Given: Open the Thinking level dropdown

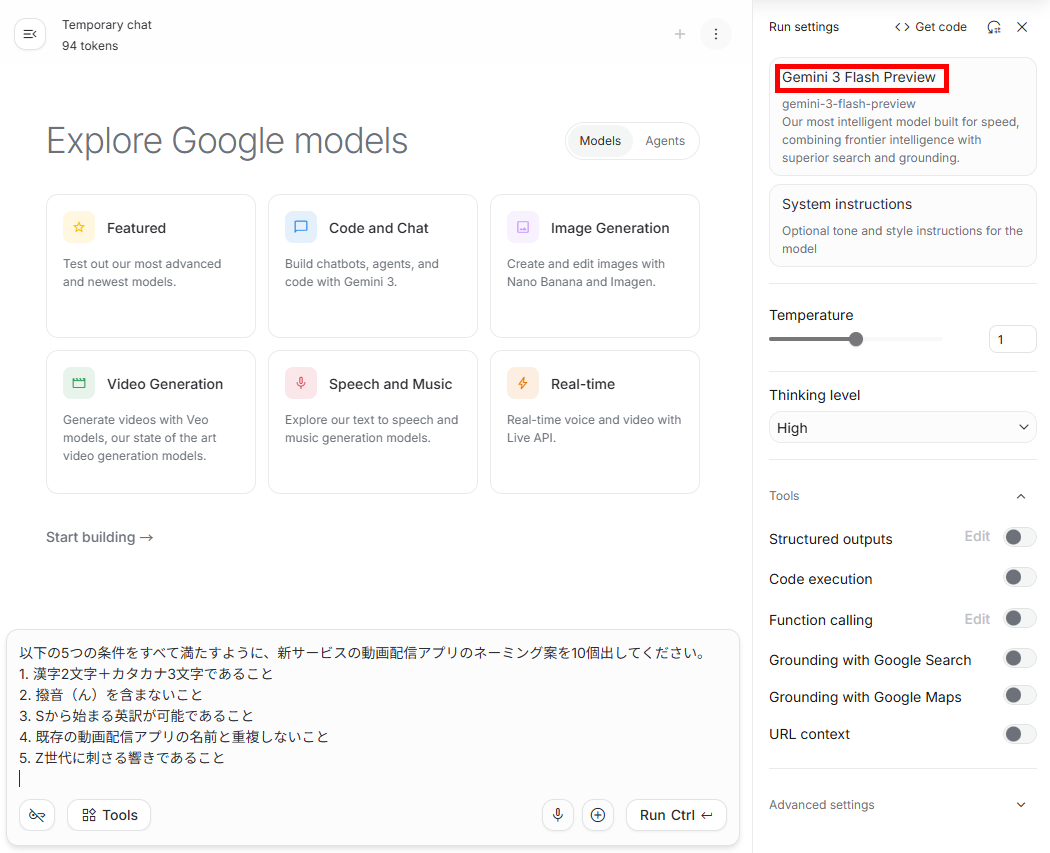Looking at the screenshot, I should (x=903, y=427).
